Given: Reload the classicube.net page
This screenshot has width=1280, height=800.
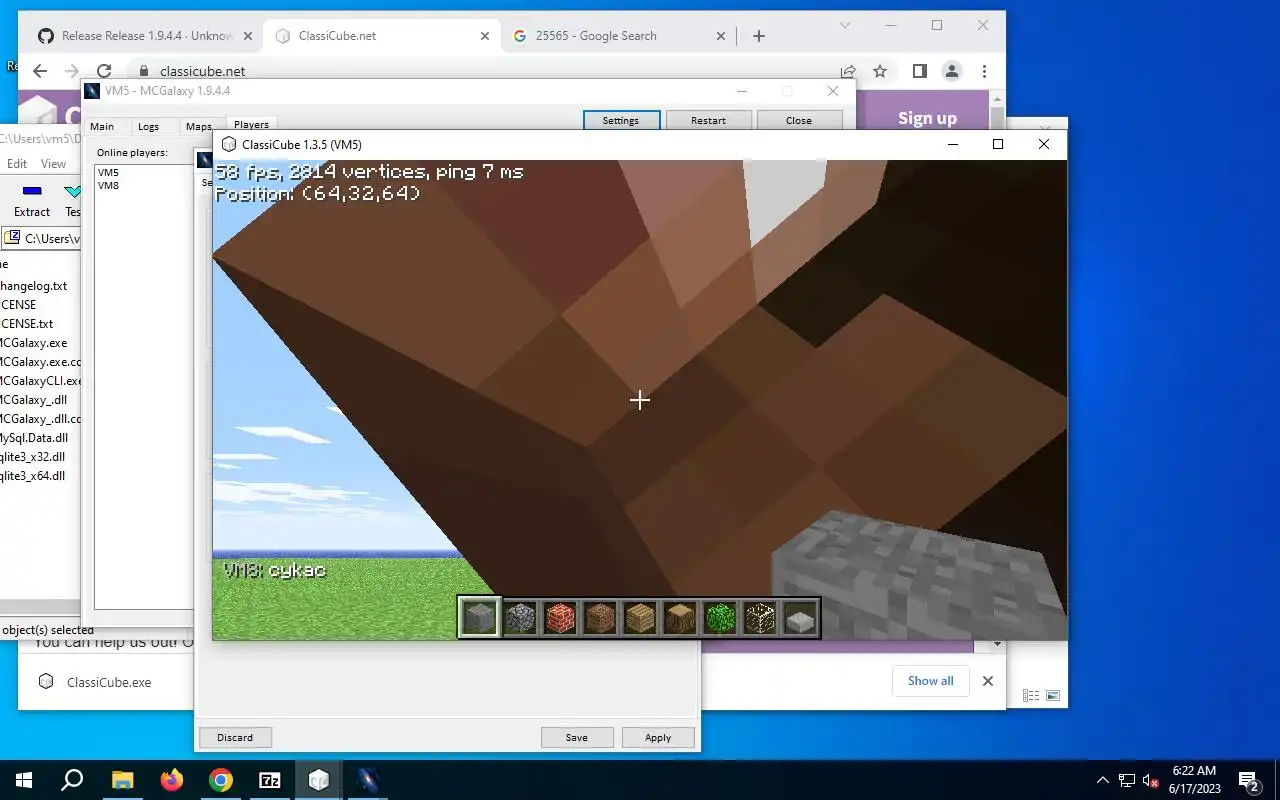Looking at the screenshot, I should click(104, 71).
